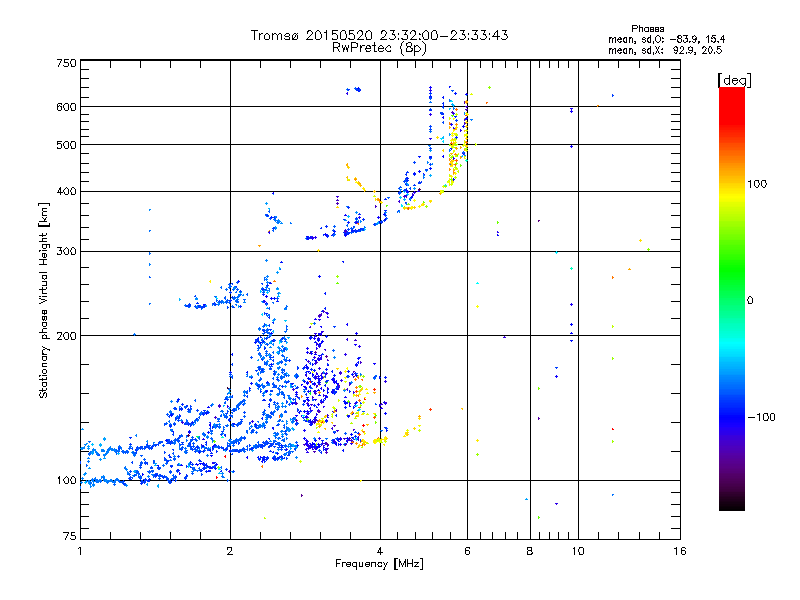The image size is (800, 600).
Task: Click the colorbar tick label '100'
Action: click(757, 184)
